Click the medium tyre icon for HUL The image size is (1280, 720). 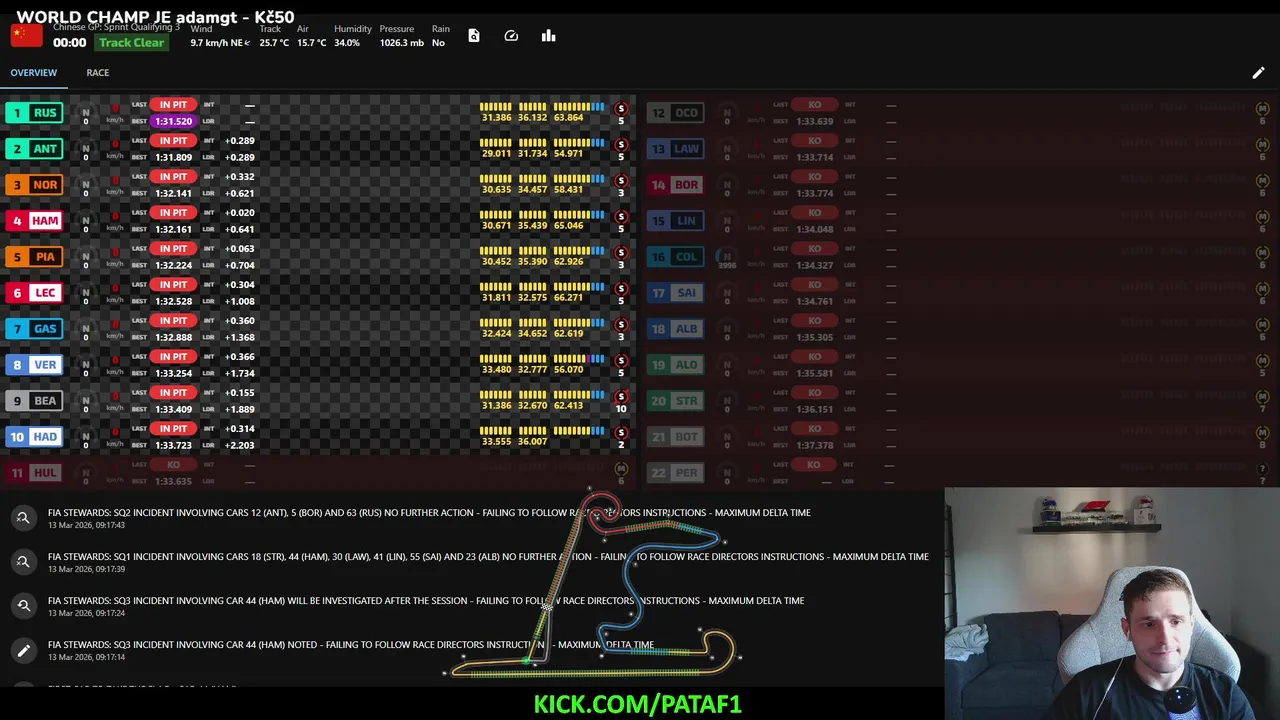621,469
